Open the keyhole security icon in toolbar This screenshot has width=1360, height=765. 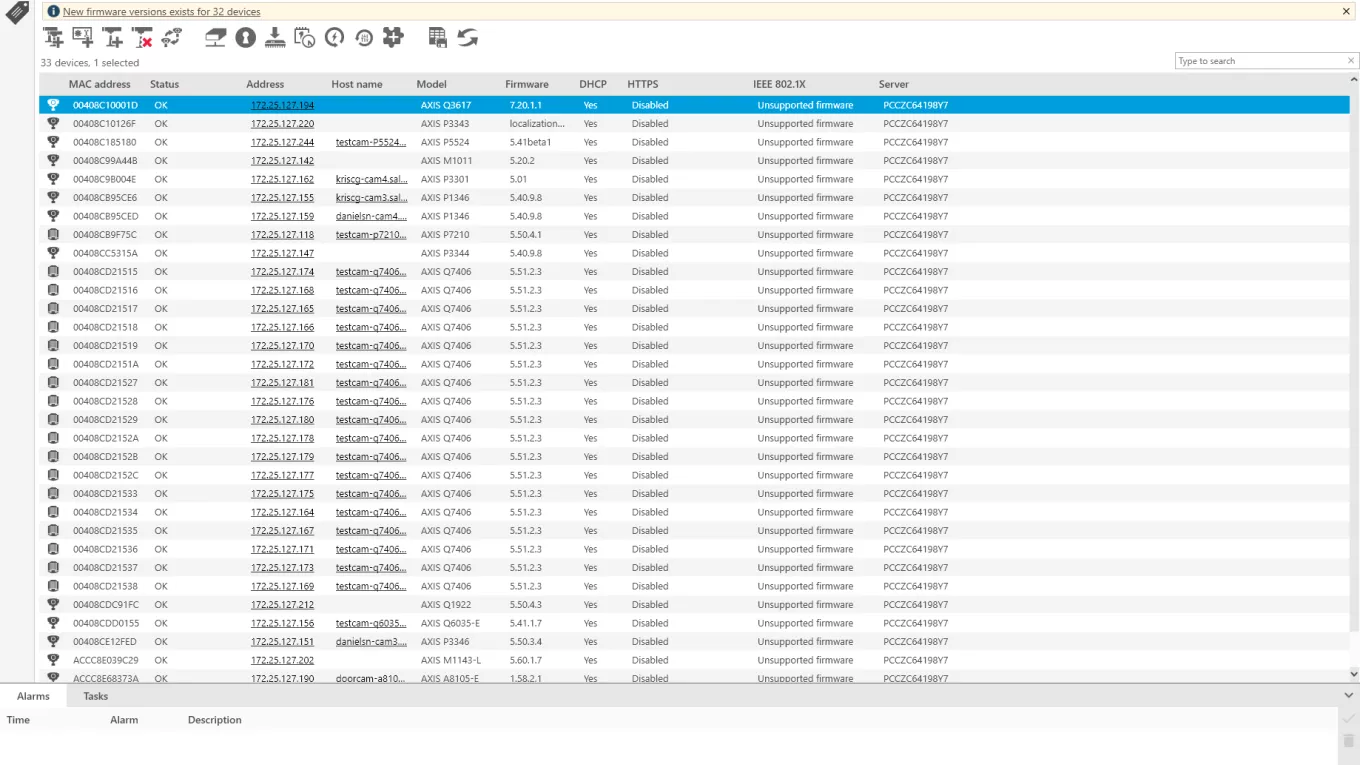point(245,38)
